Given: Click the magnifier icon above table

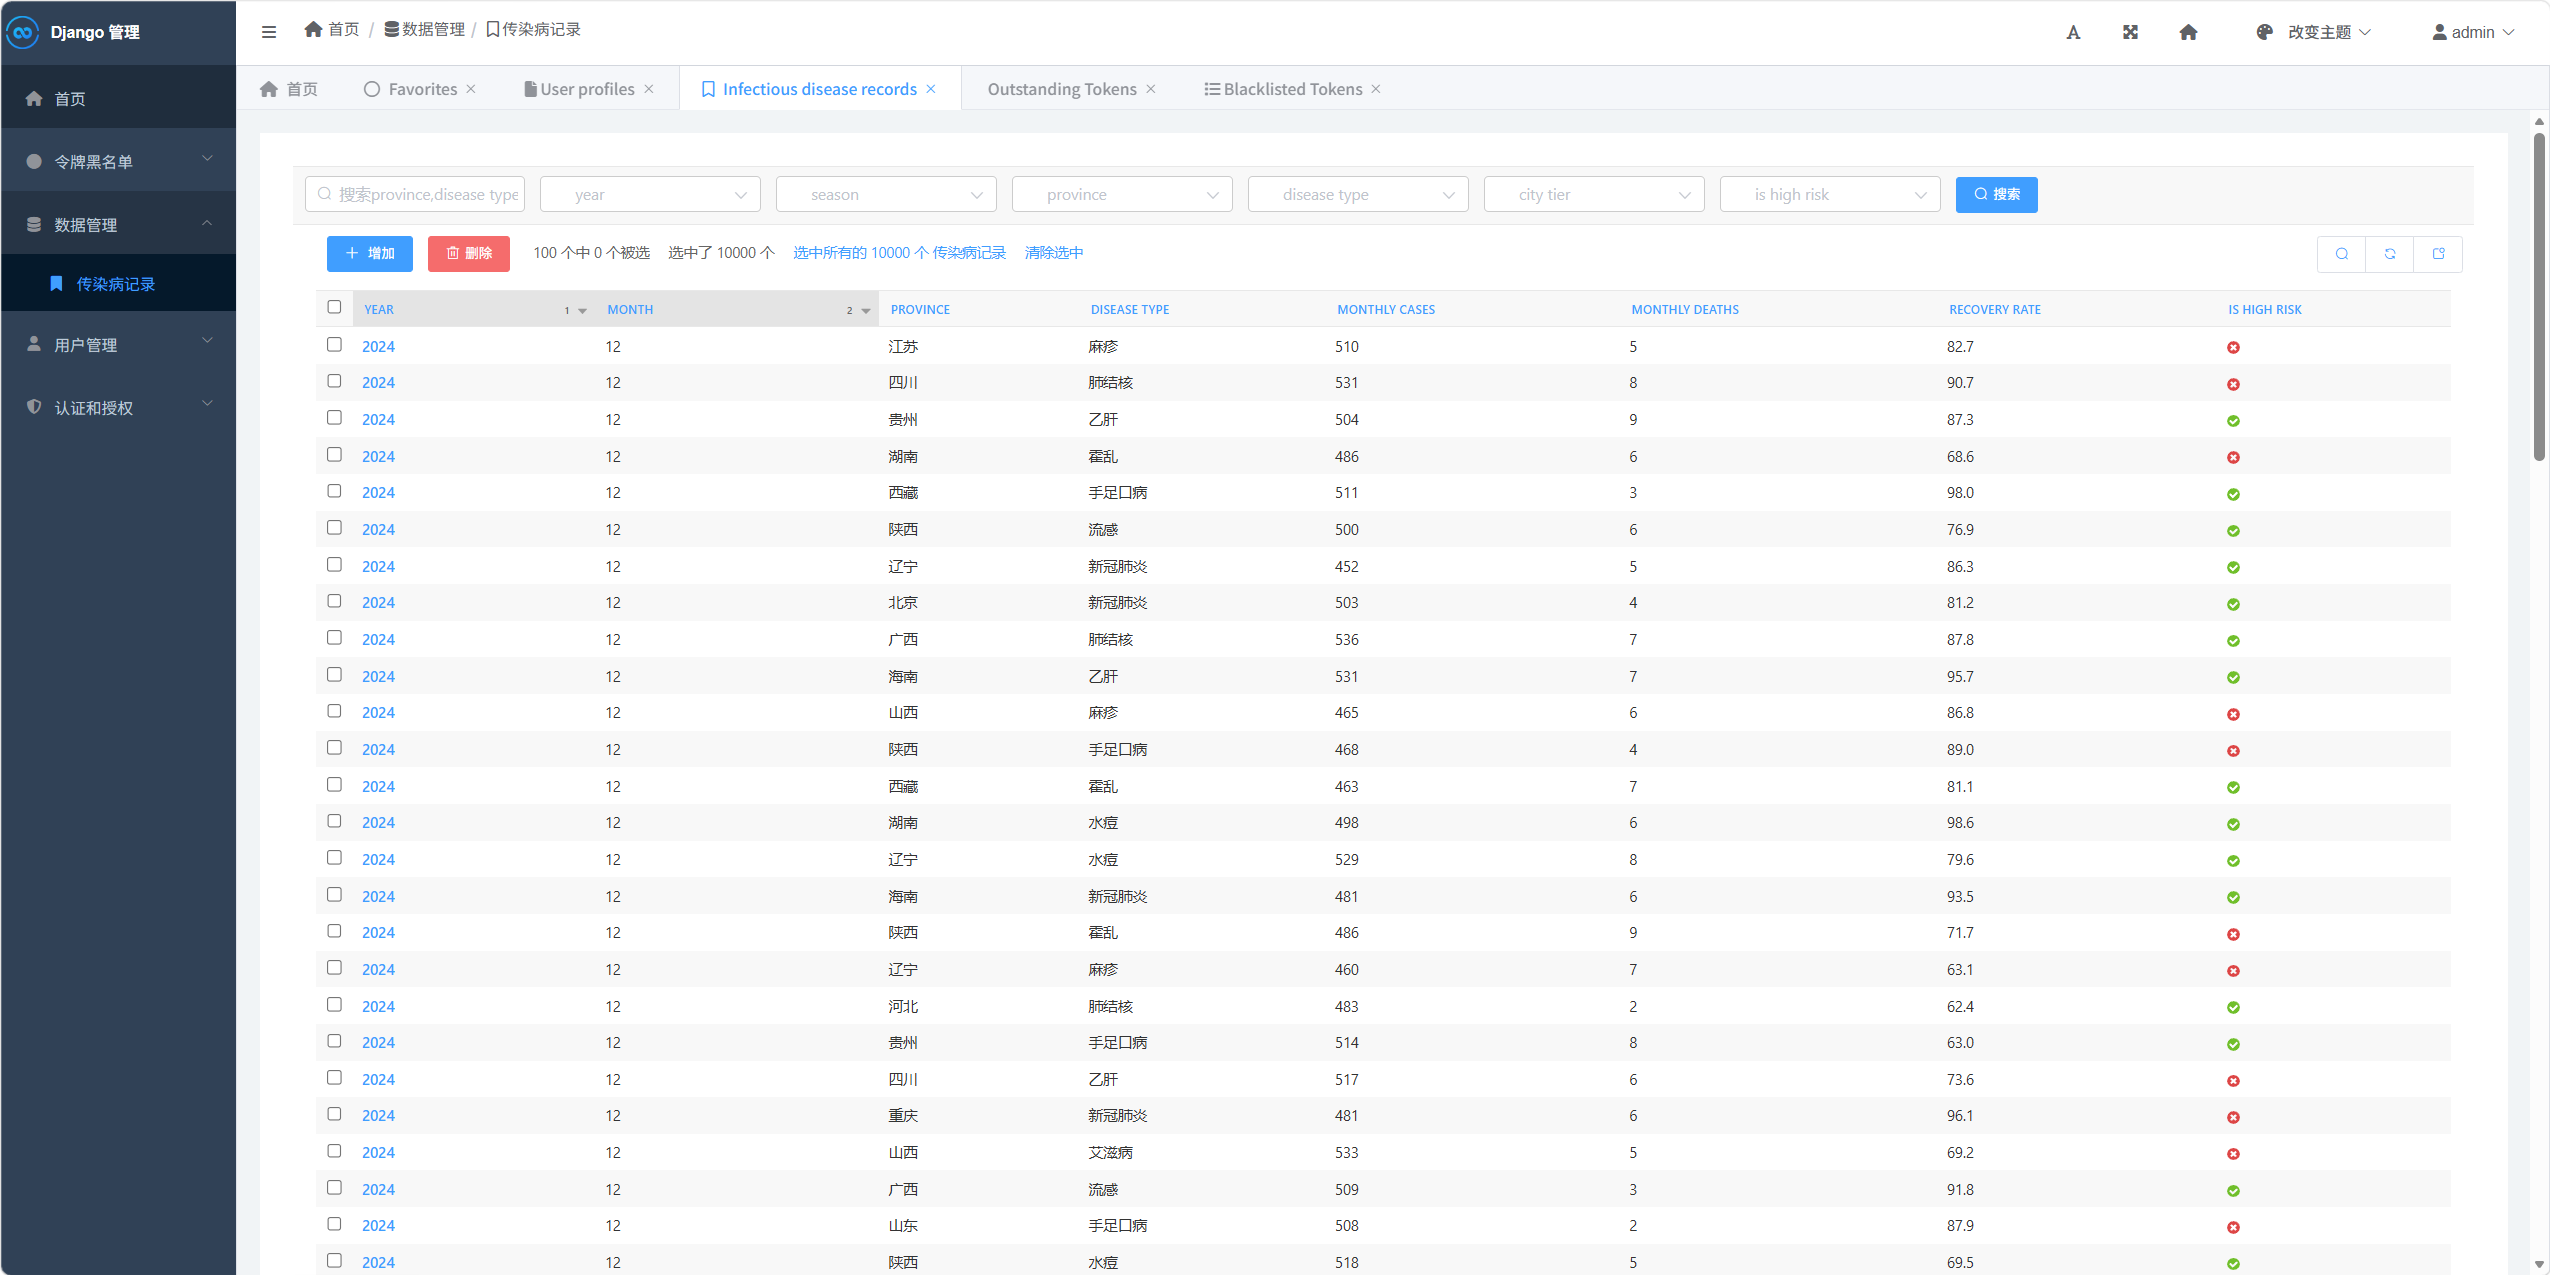Looking at the screenshot, I should tap(2341, 254).
